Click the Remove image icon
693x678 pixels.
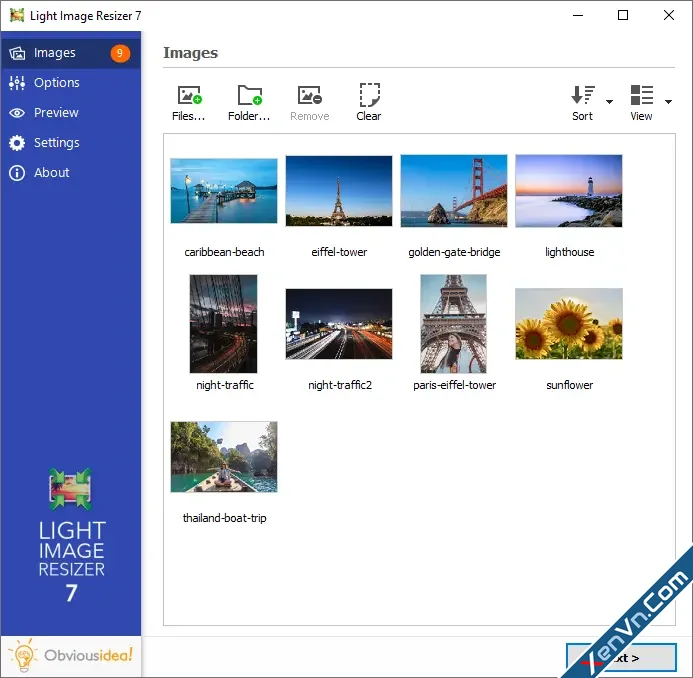pyautogui.click(x=310, y=95)
